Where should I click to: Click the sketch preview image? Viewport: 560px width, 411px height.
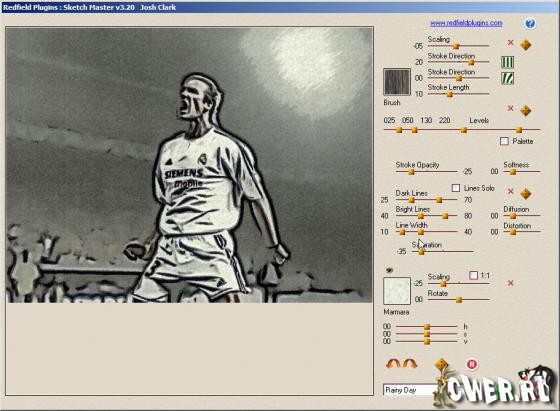[x=189, y=165]
